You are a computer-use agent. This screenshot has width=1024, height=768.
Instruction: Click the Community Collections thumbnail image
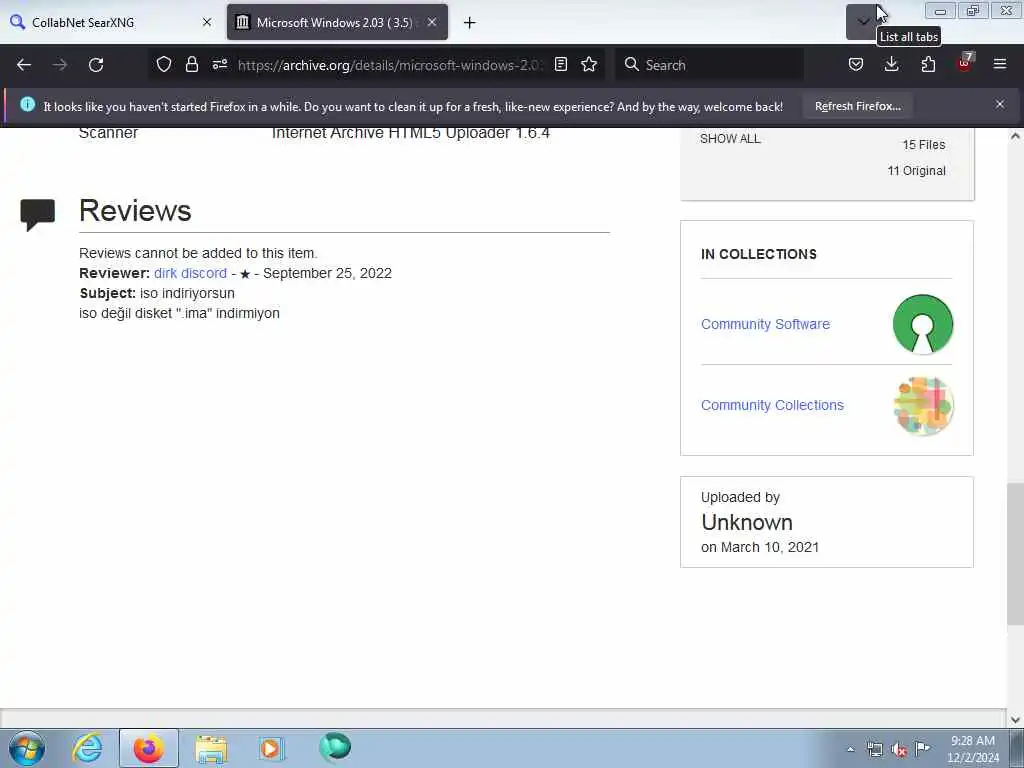pyautogui.click(x=923, y=406)
